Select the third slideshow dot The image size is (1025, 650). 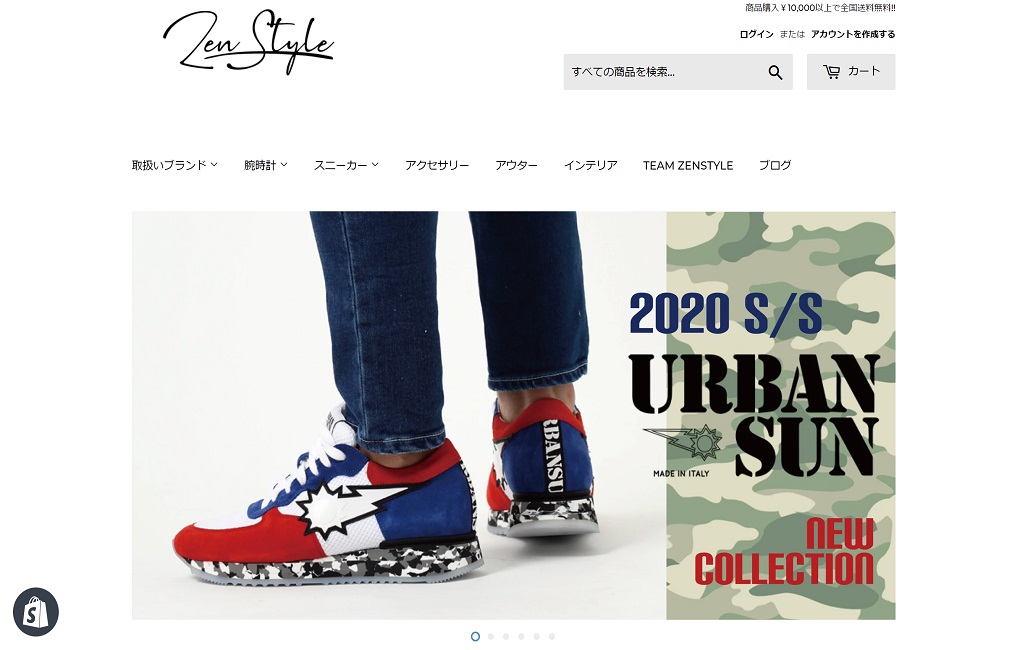pos(506,636)
